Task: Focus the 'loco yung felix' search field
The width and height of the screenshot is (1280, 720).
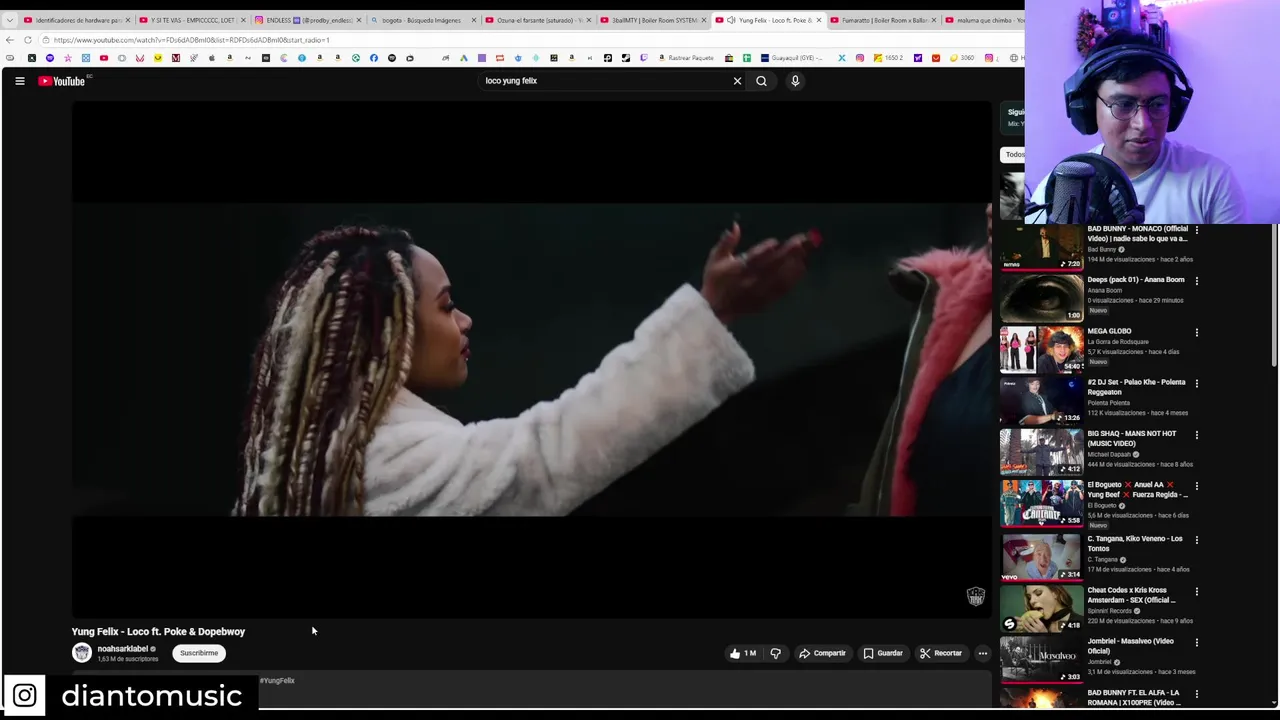Action: [605, 81]
